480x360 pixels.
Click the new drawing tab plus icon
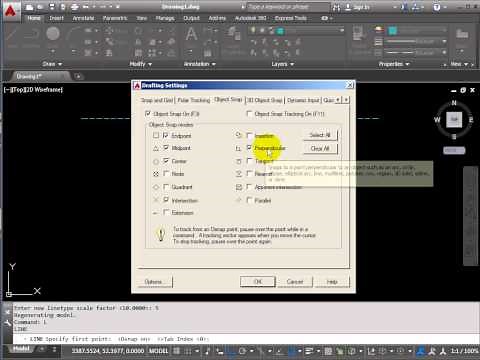pos(78,76)
